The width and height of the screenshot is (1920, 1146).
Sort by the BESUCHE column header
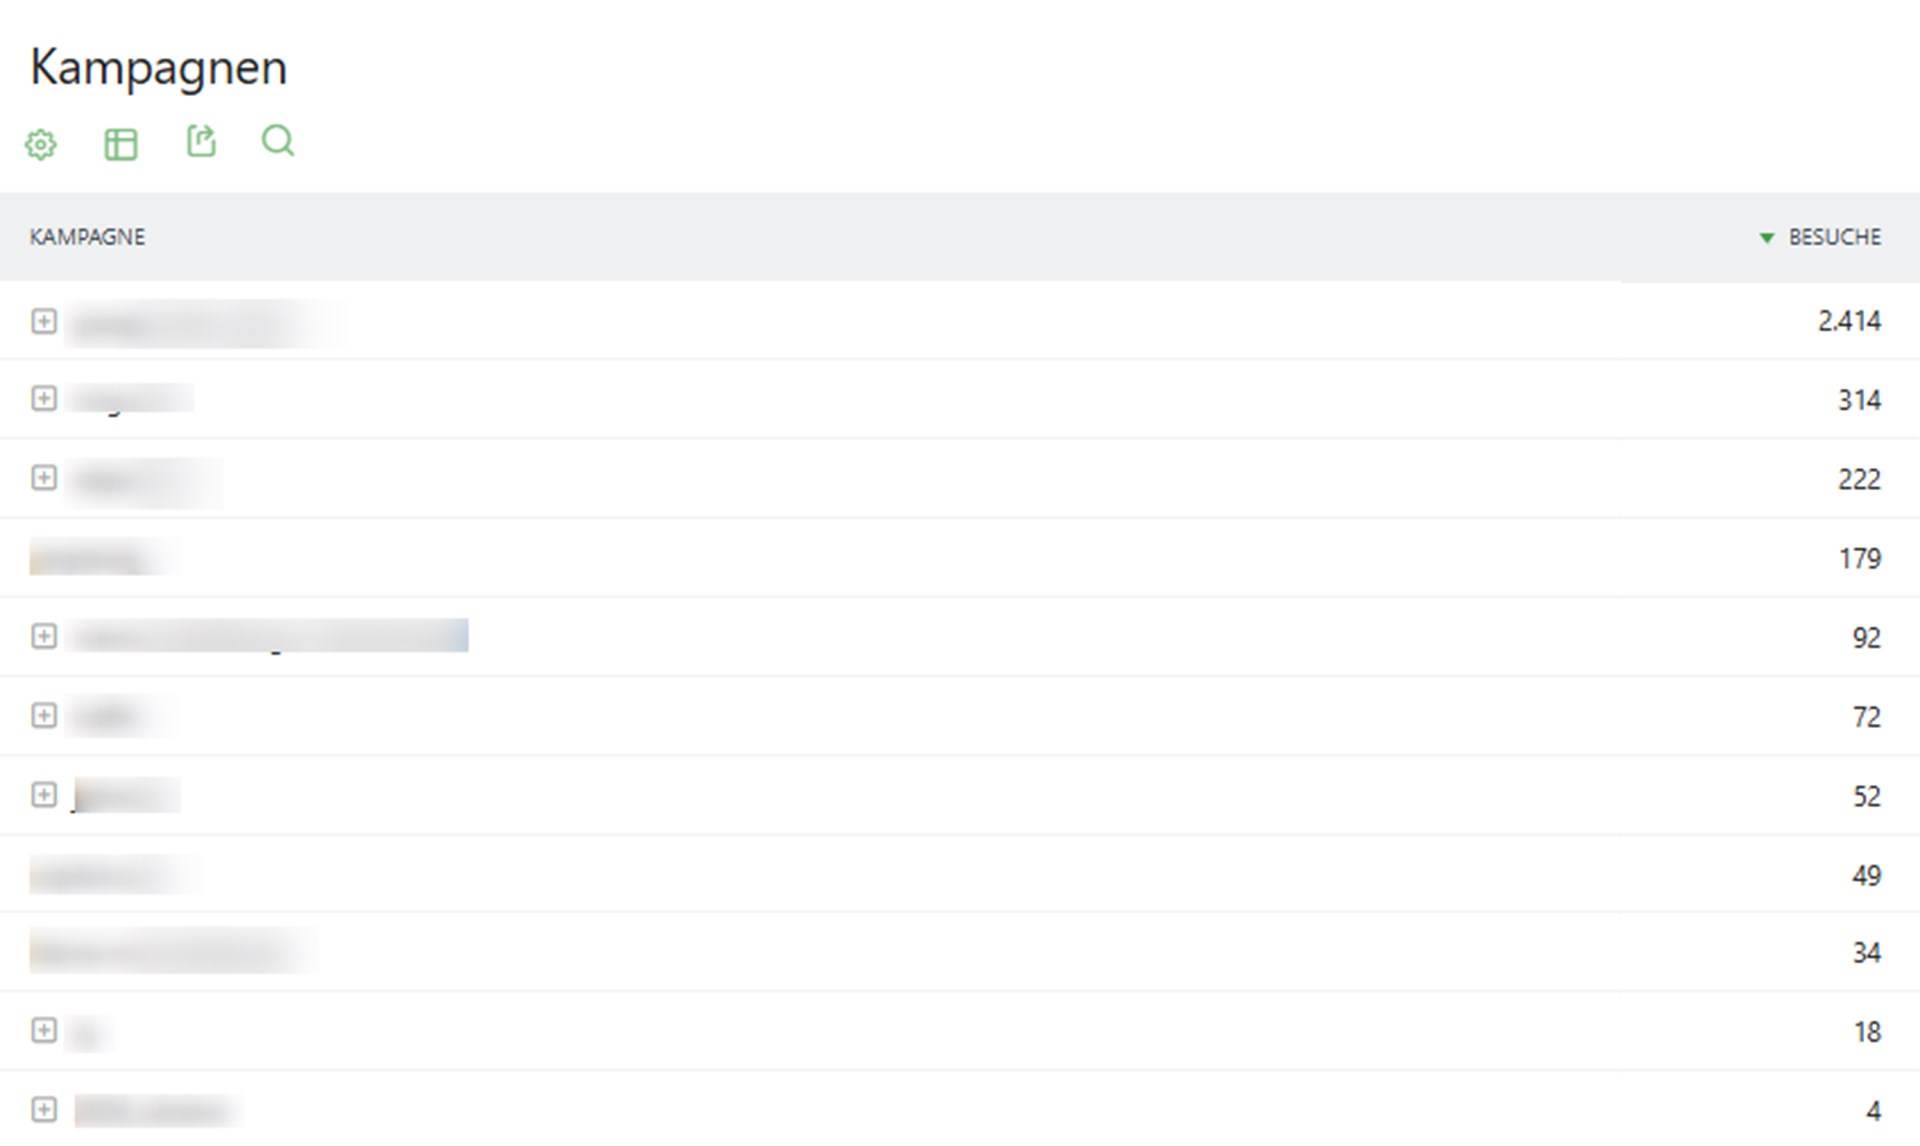coord(1834,237)
